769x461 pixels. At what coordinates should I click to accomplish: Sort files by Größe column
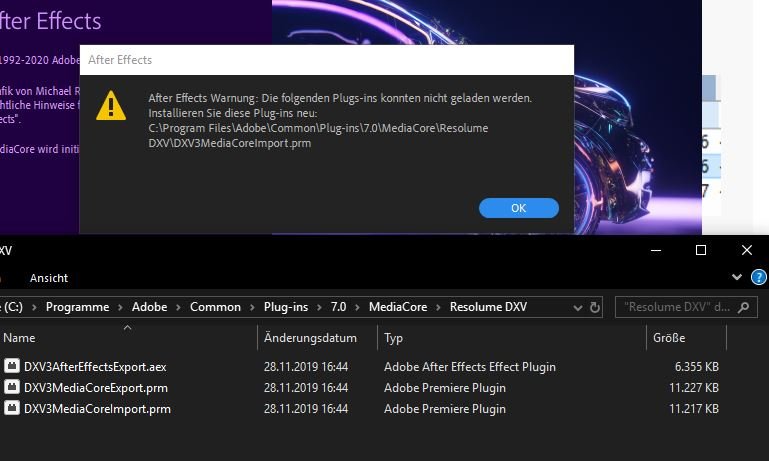pos(668,338)
